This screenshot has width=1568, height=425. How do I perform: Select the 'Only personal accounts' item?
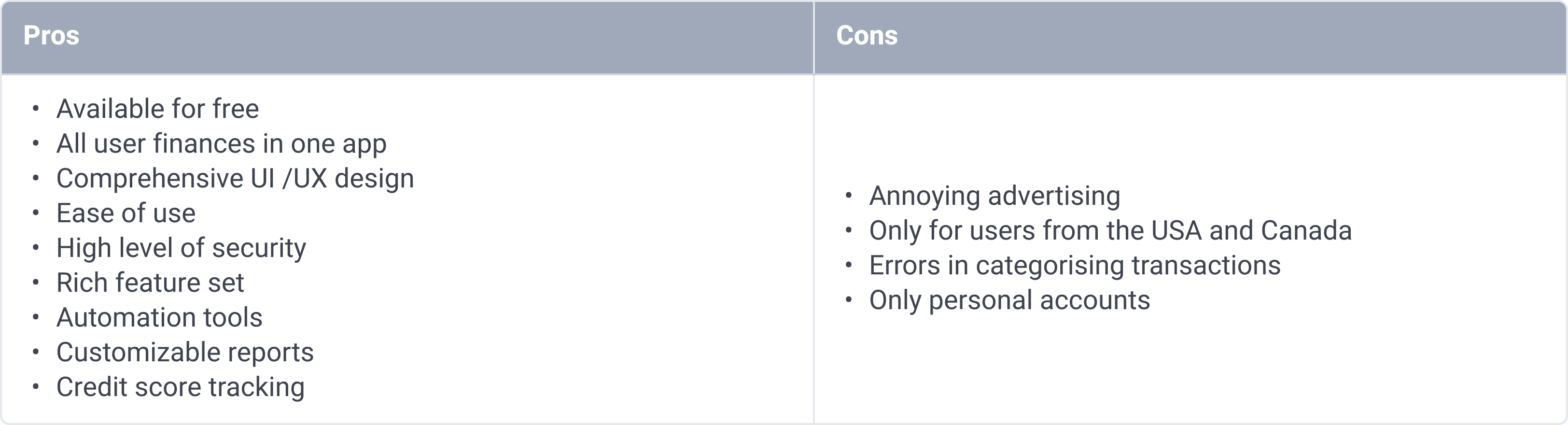point(1009,300)
